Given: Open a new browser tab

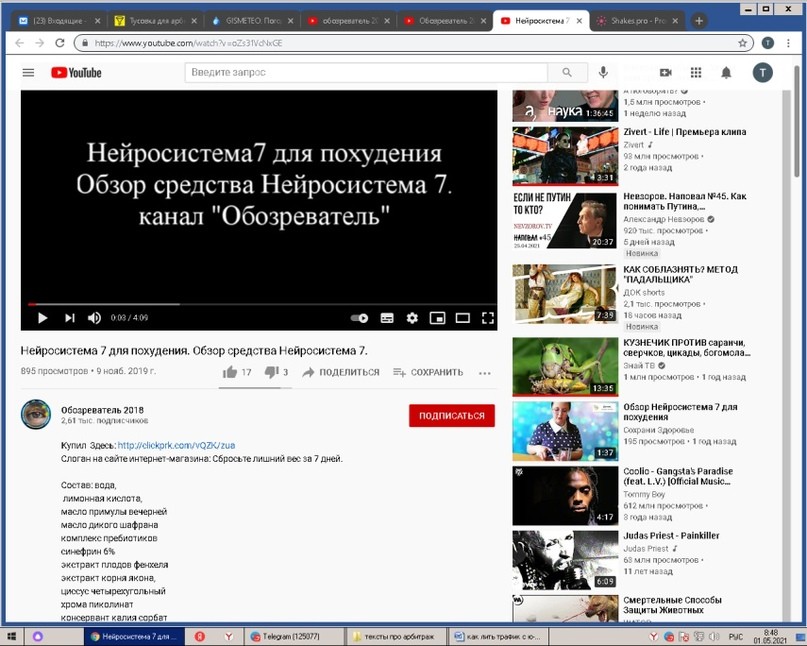Looking at the screenshot, I should coord(699,21).
